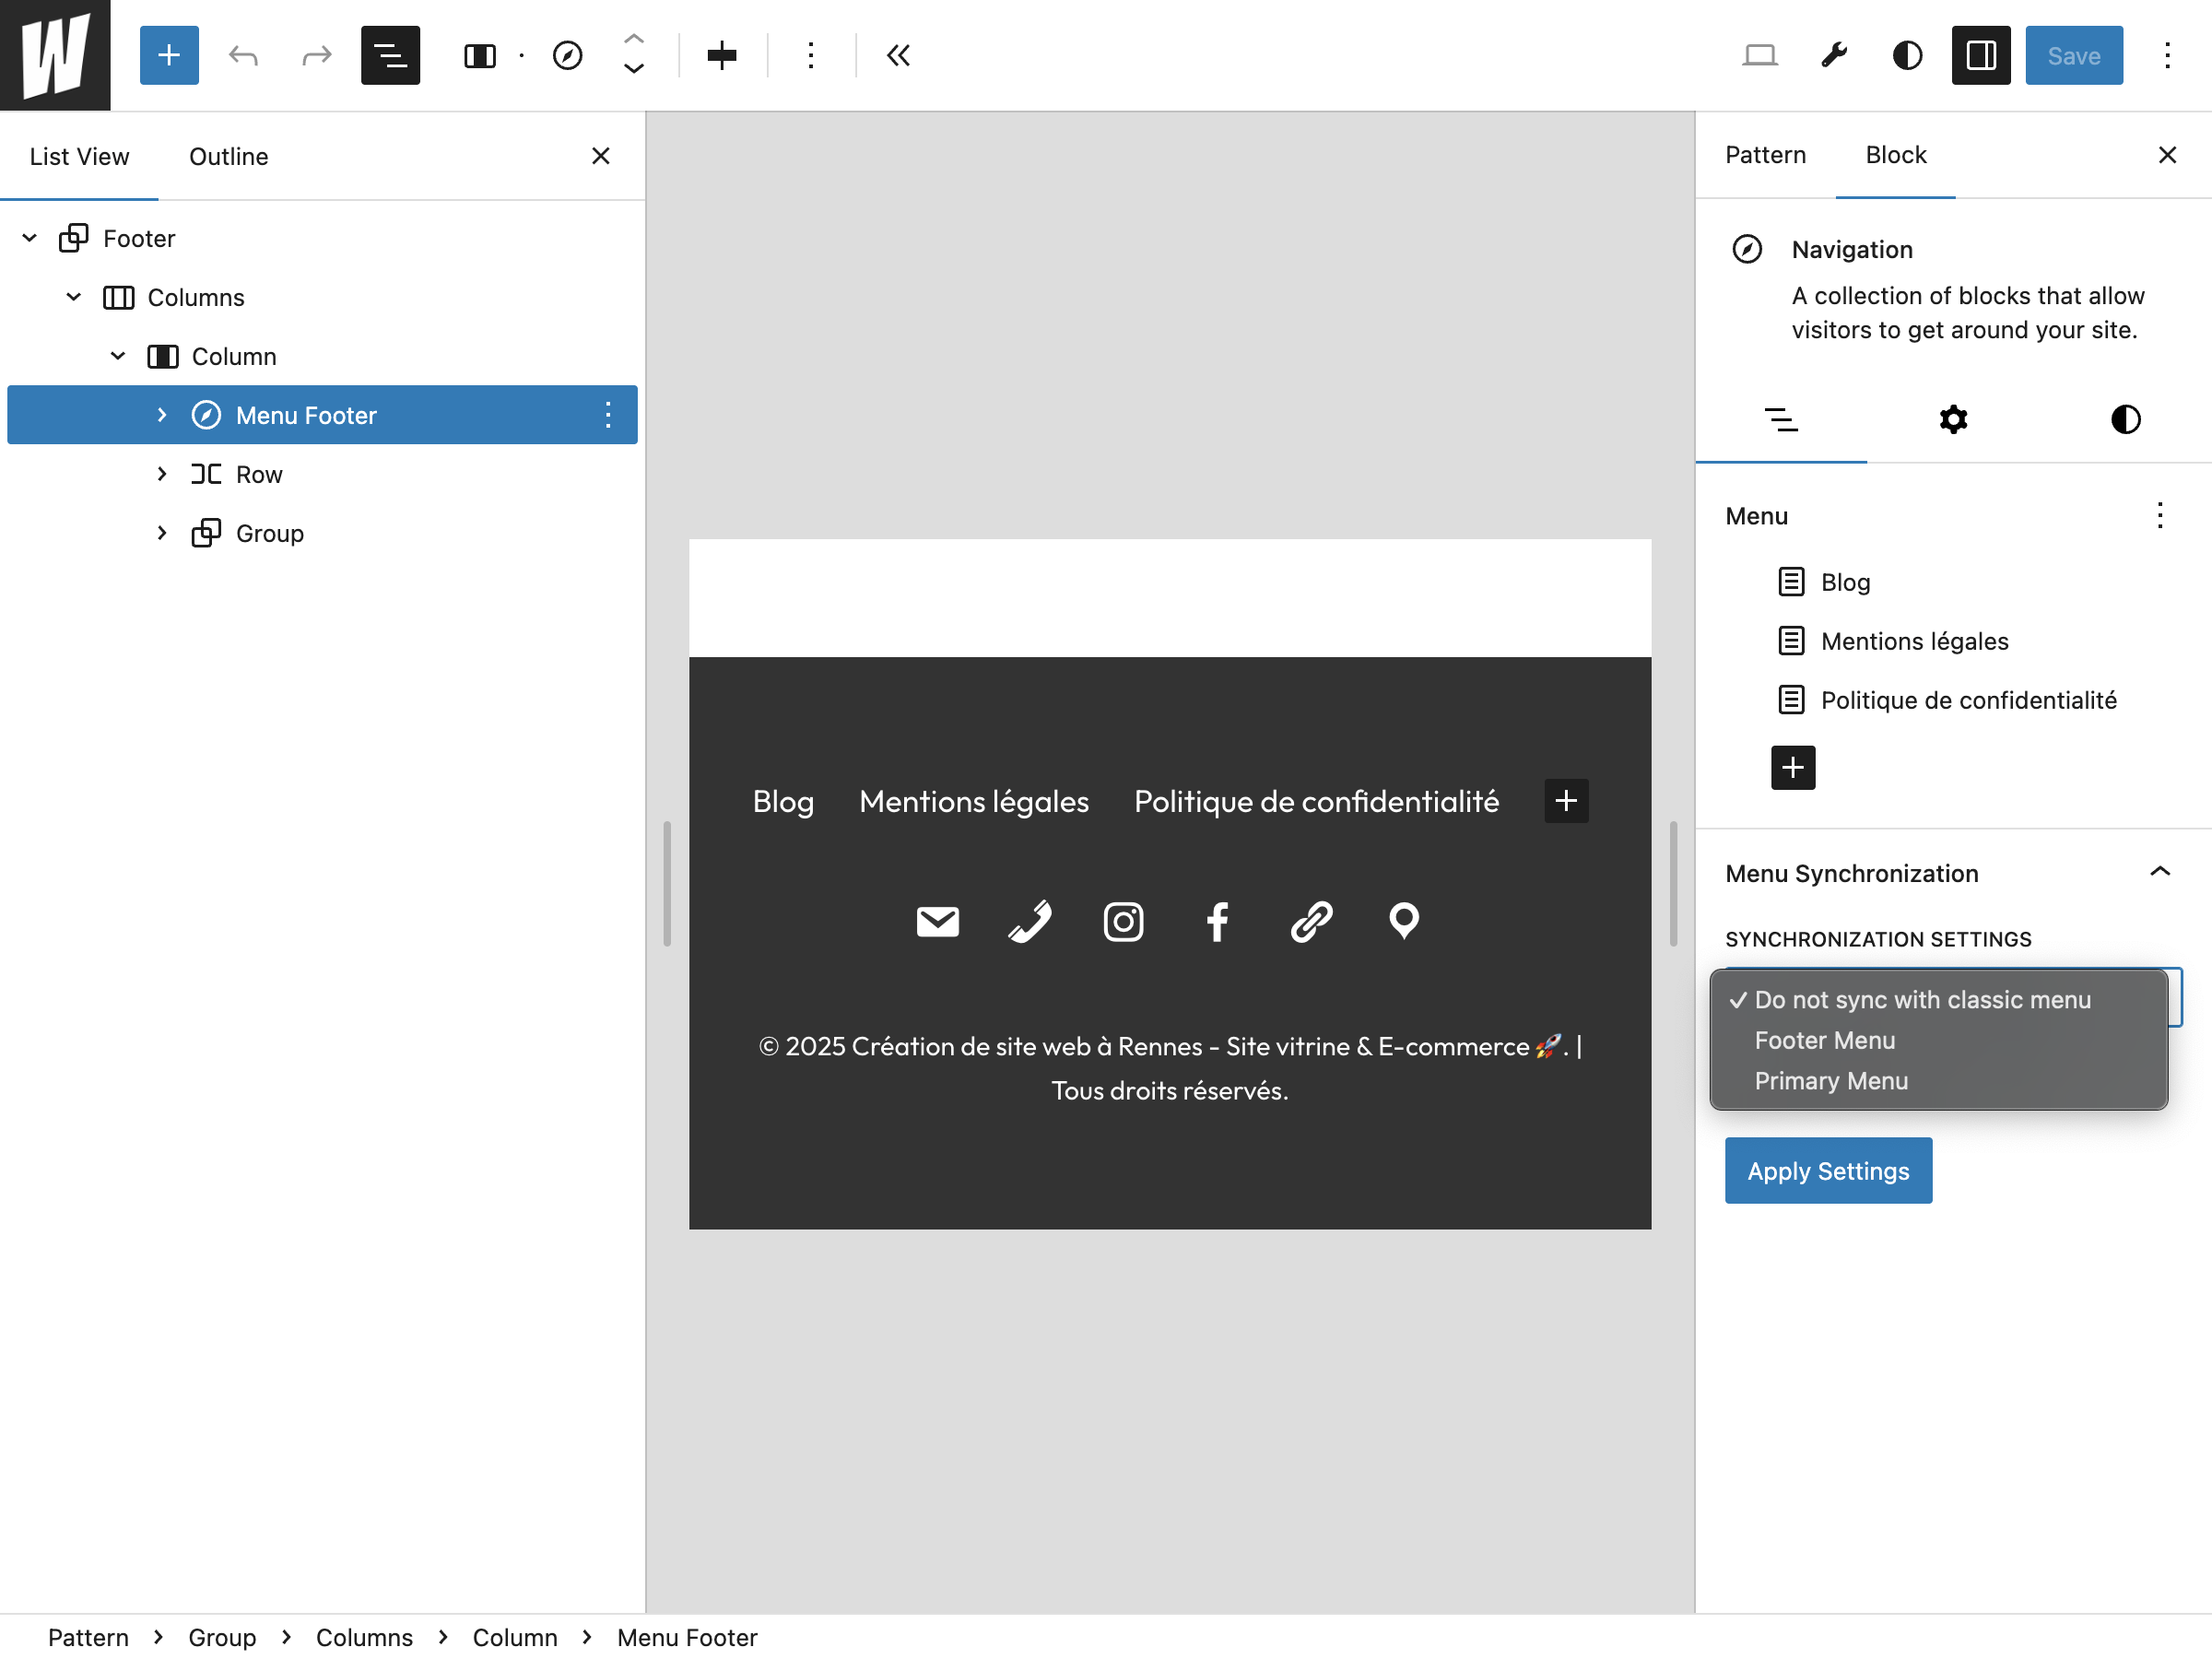Switch to the Outline tab
The width and height of the screenshot is (2212, 1659).
(x=228, y=157)
